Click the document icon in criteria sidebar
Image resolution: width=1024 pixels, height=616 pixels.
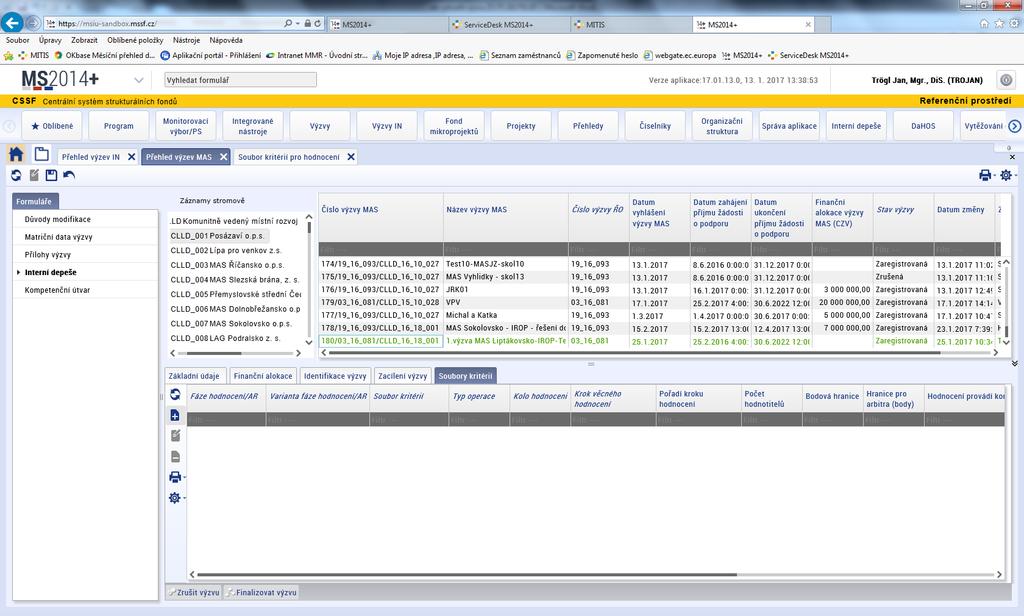(x=175, y=457)
